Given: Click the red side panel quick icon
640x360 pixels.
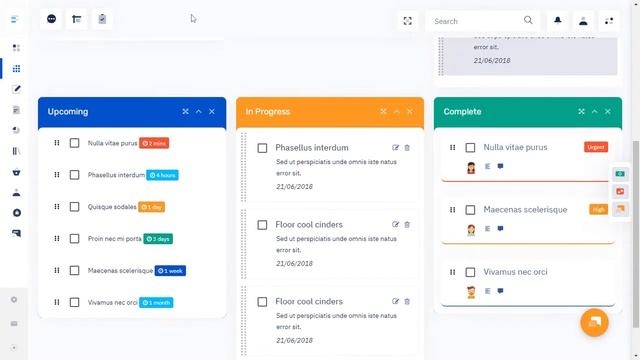Looking at the screenshot, I should tap(620, 191).
